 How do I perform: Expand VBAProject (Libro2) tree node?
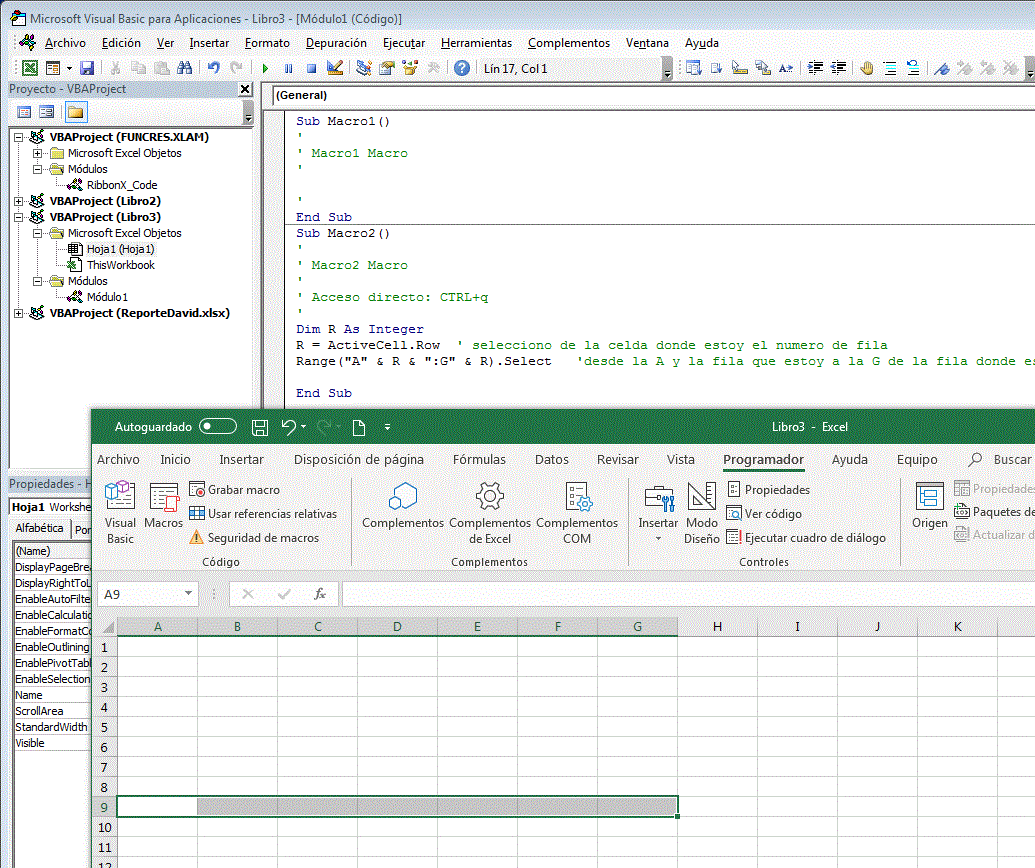click(x=18, y=201)
